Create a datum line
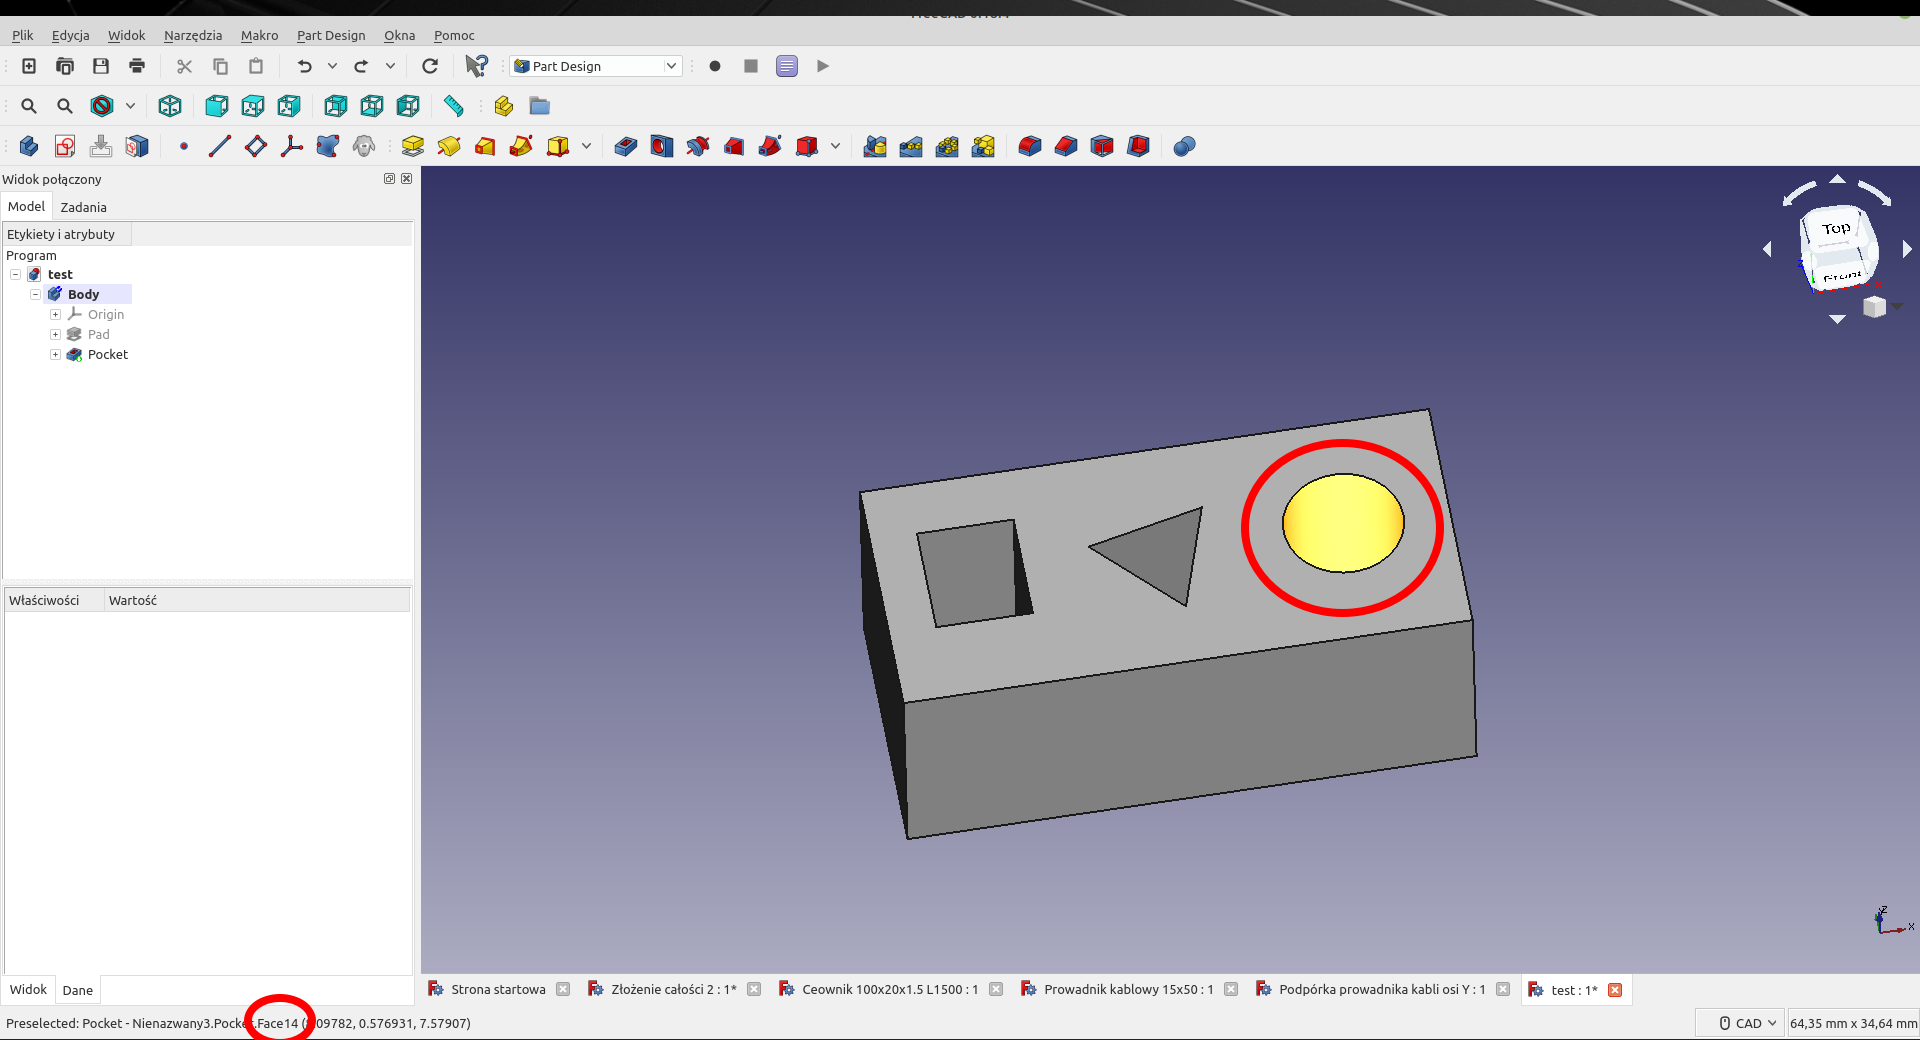 (220, 146)
